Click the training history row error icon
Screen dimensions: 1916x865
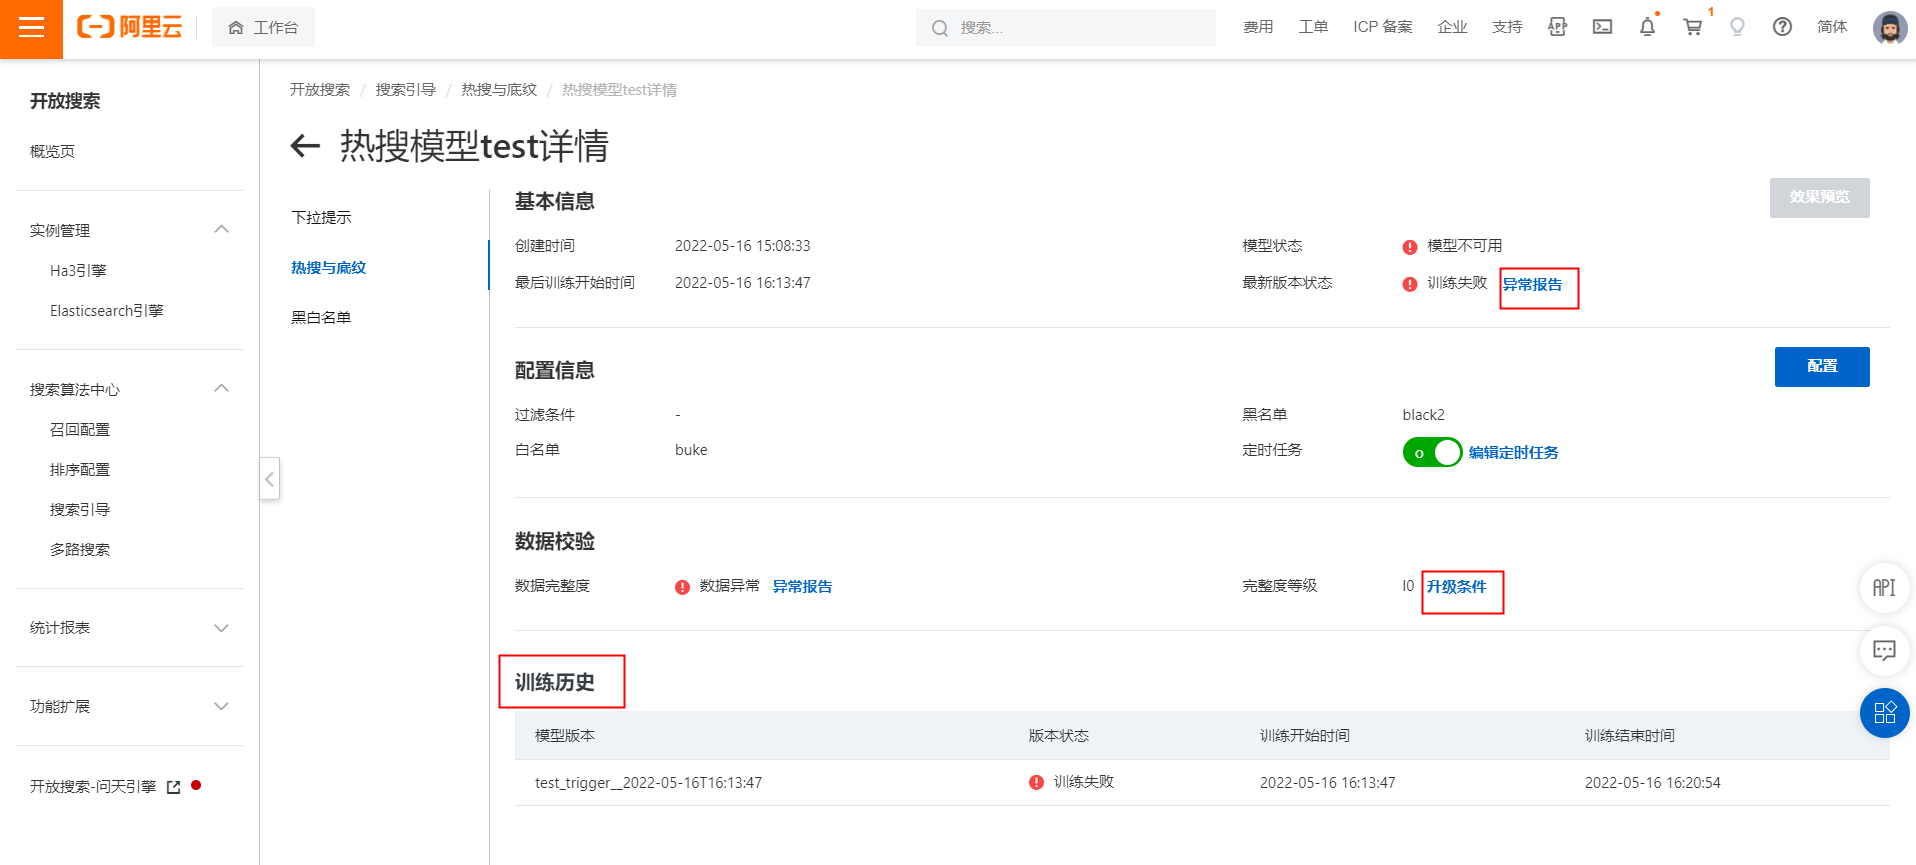(x=1036, y=782)
